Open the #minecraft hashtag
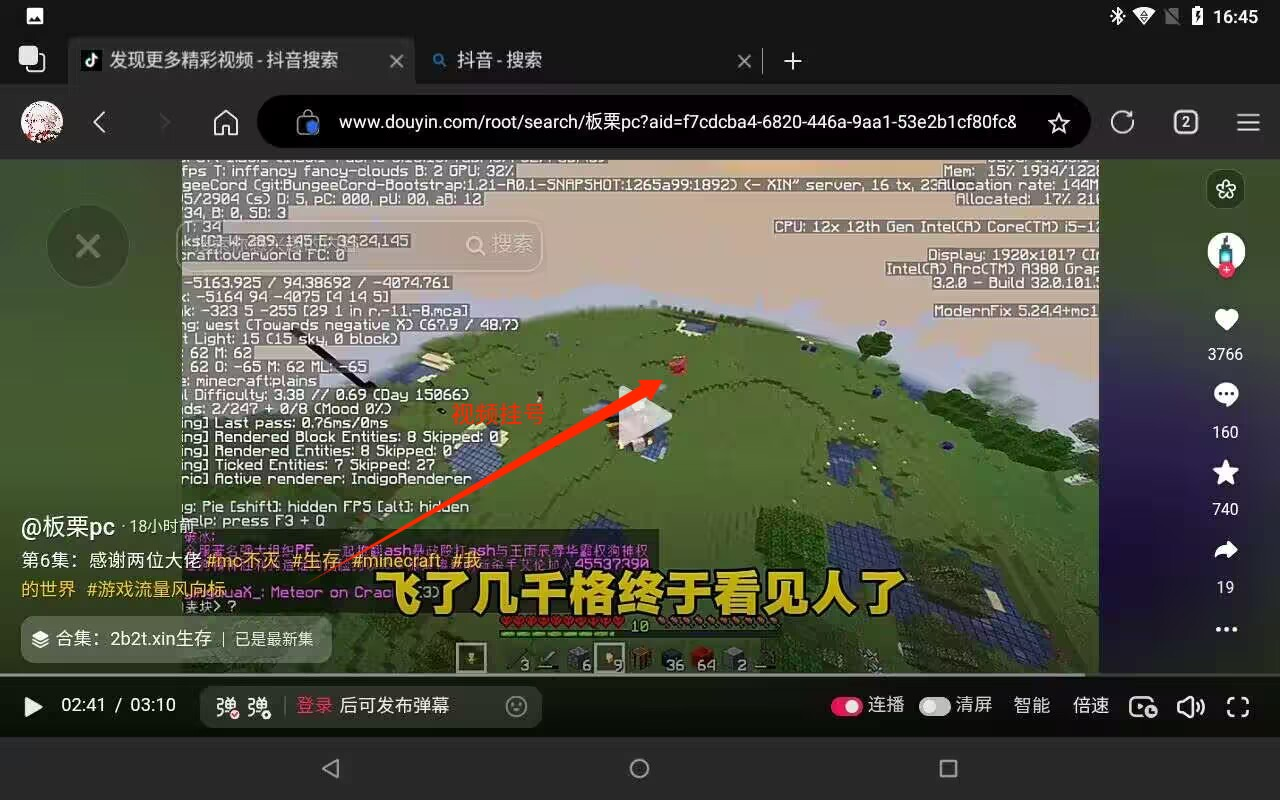Screen dimensions: 1280x800 [398, 561]
